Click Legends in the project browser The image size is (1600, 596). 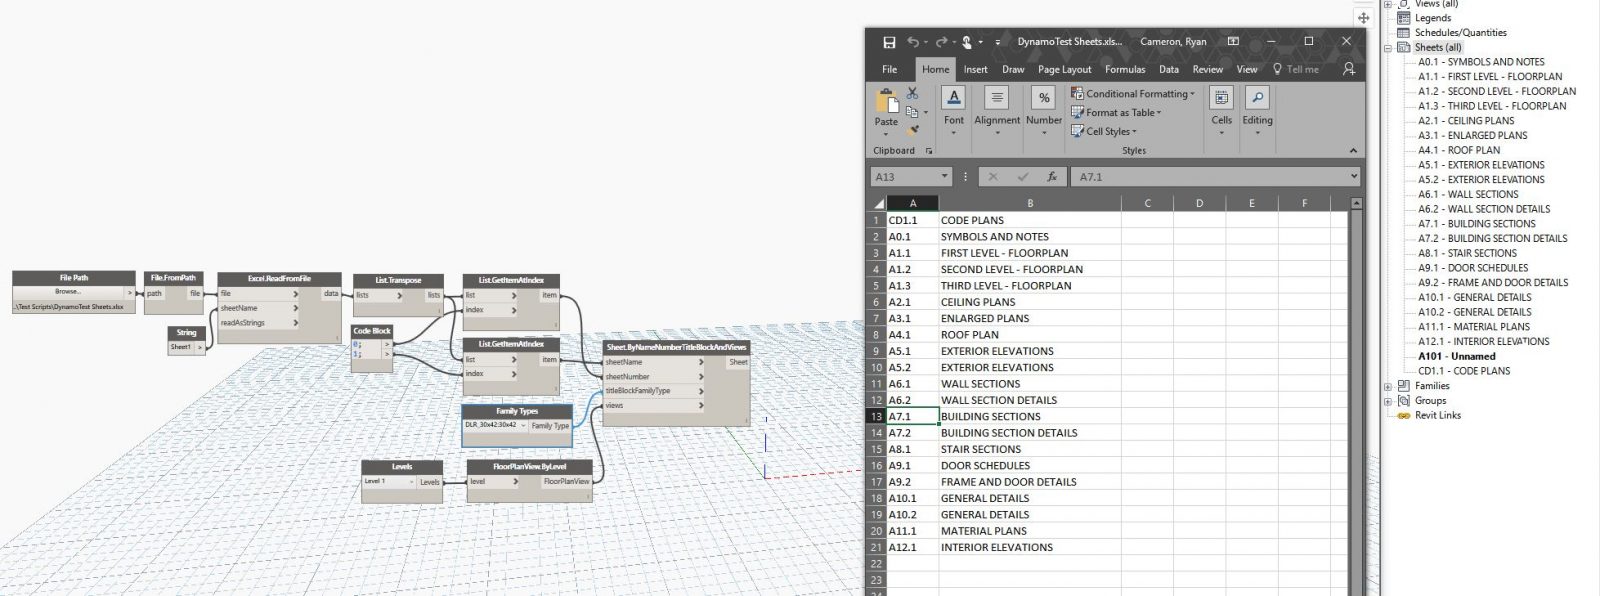tap(1432, 18)
